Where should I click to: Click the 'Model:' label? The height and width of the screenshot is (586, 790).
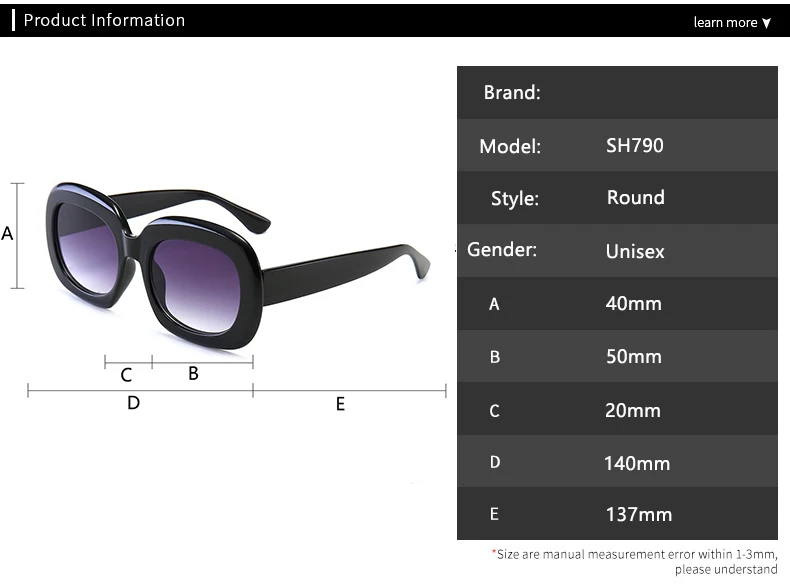pos(510,146)
